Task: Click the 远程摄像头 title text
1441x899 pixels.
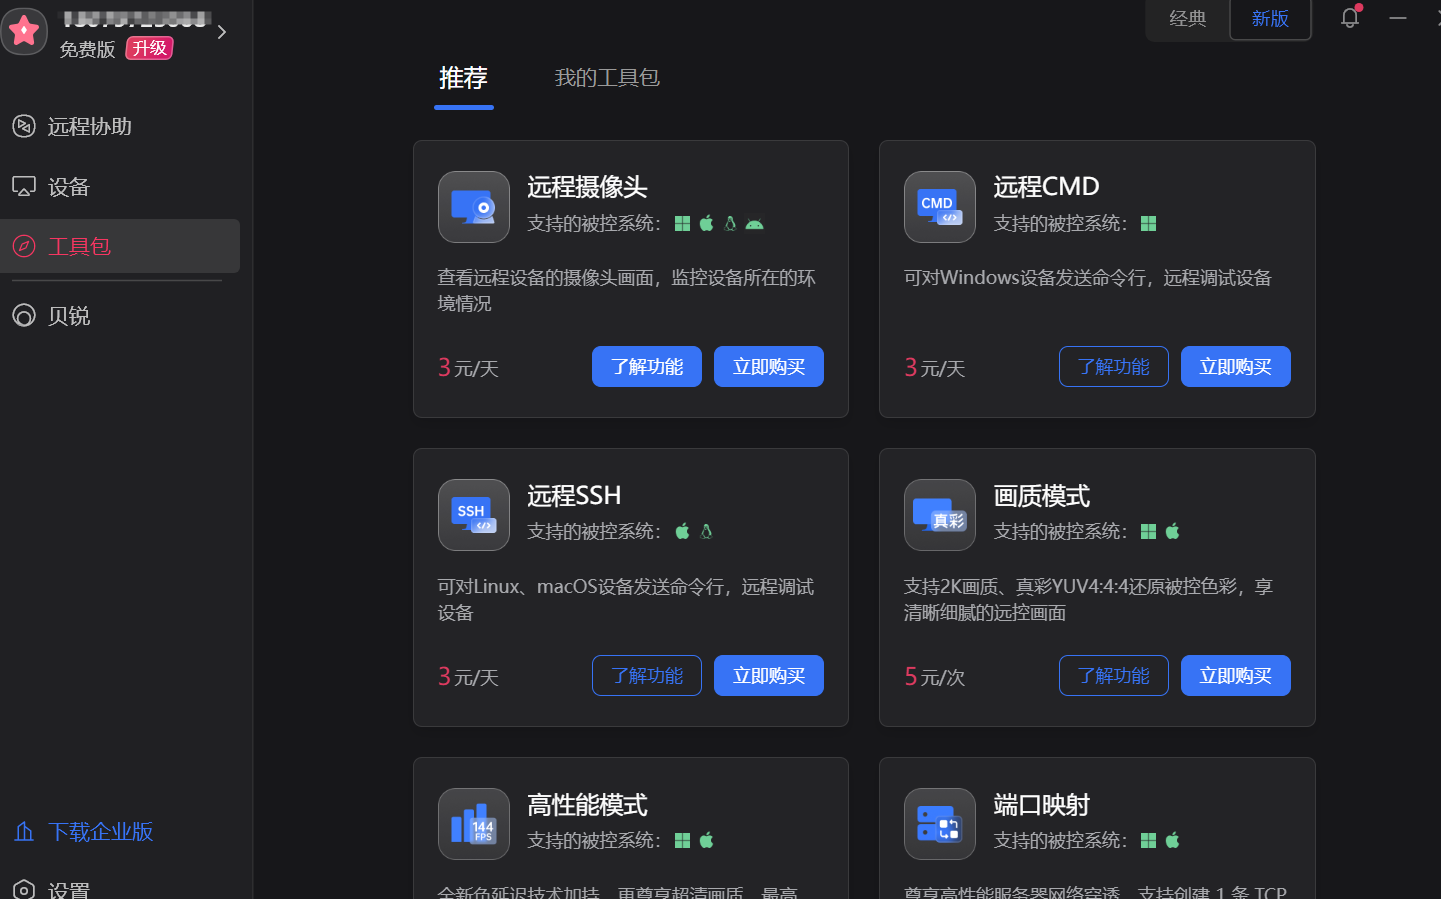Action: coord(587,187)
